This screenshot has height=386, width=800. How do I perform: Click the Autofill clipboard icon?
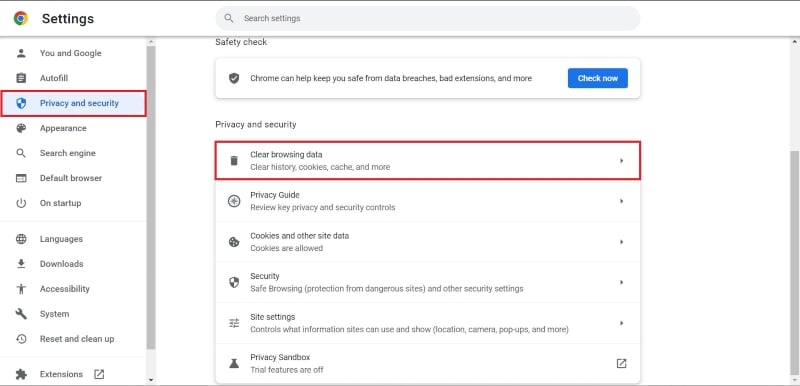tap(21, 78)
